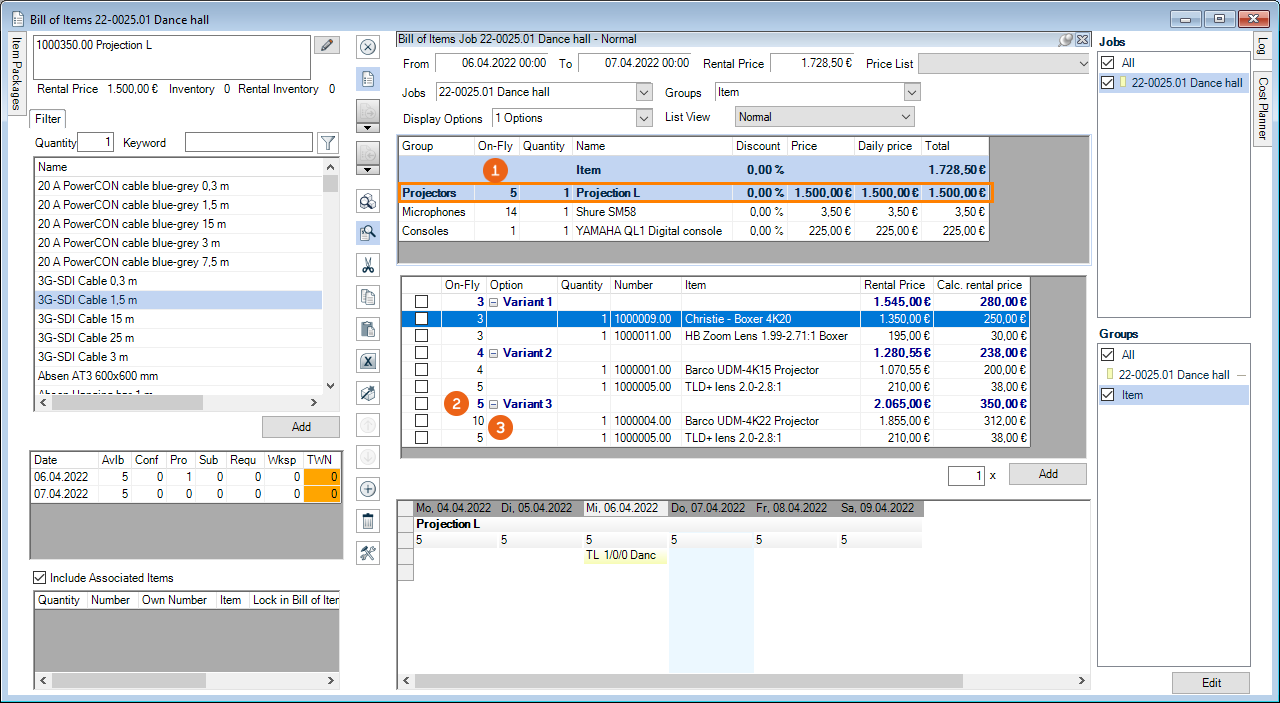Click the funnel filter icon next to Keyword

pos(327,143)
